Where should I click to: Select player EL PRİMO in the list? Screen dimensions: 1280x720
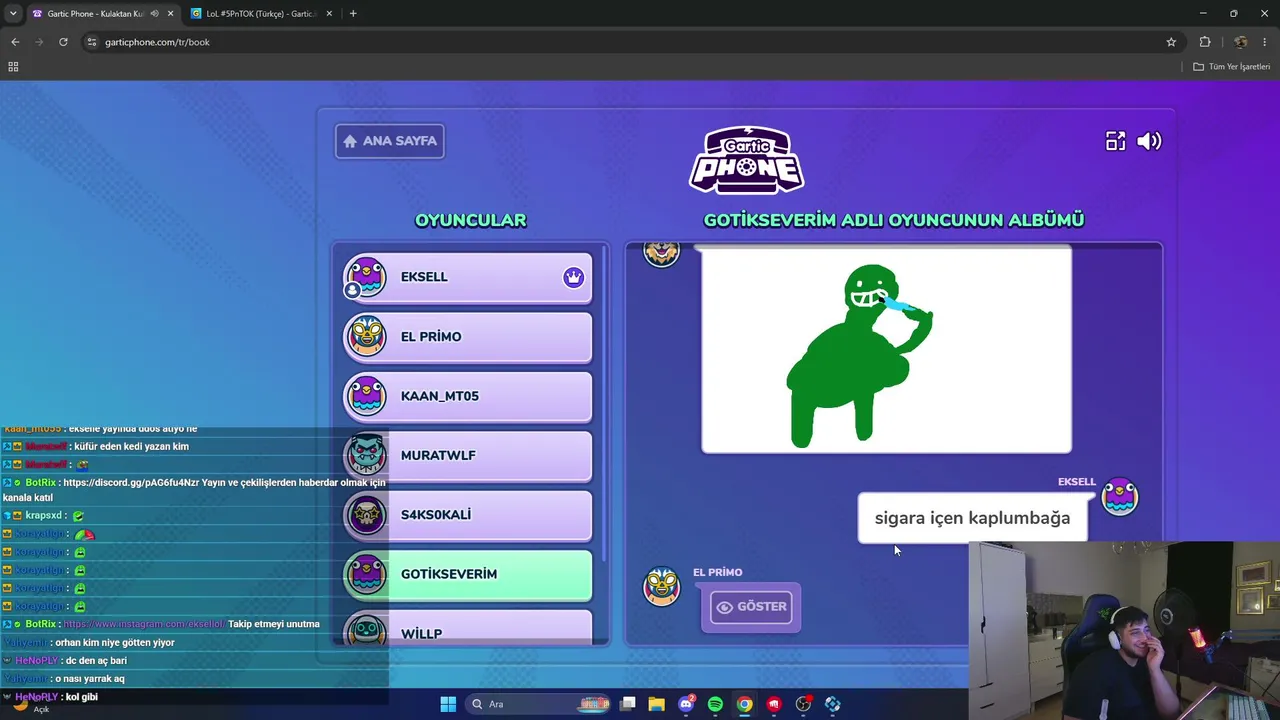pyautogui.click(x=468, y=337)
